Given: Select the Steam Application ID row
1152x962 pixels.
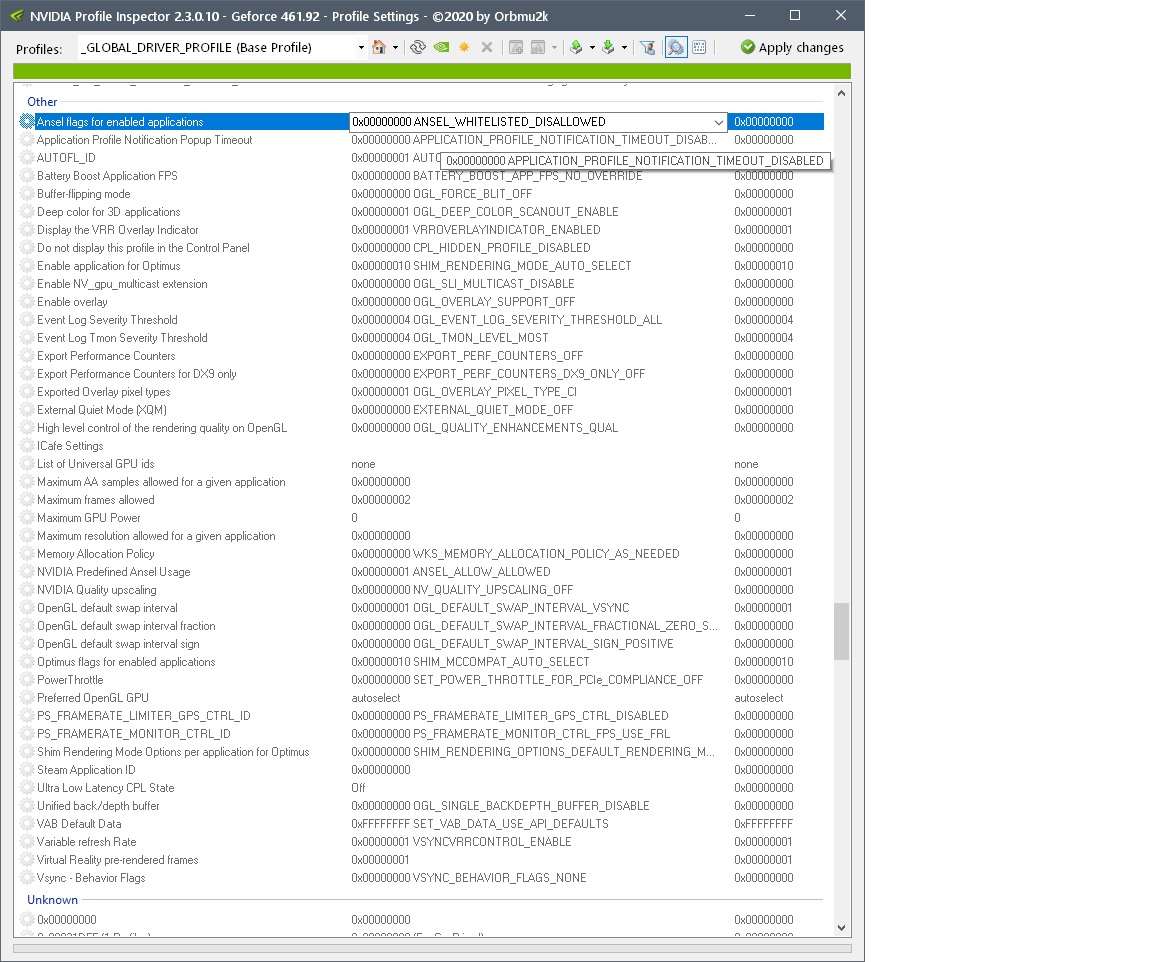Looking at the screenshot, I should point(421,770).
